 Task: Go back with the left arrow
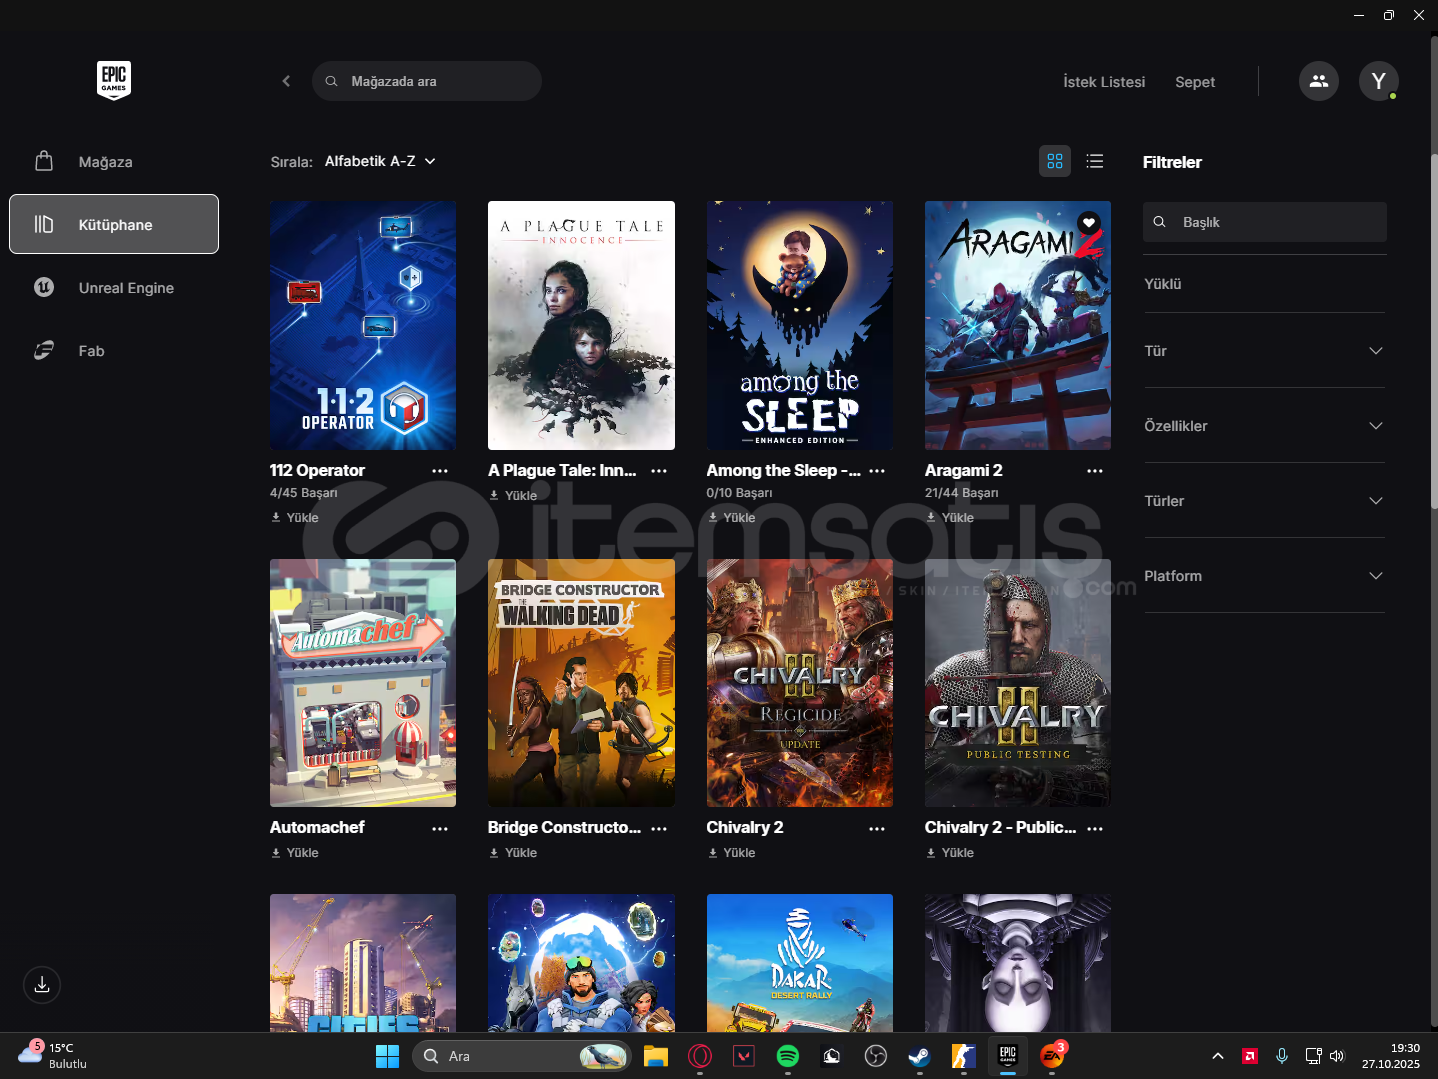[286, 81]
